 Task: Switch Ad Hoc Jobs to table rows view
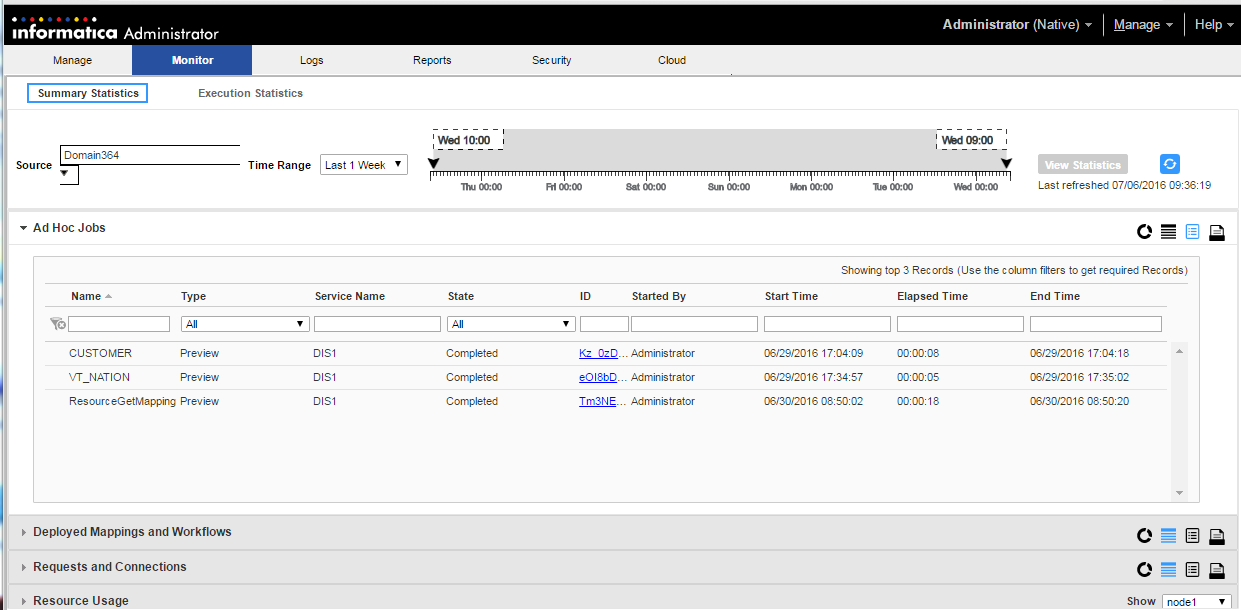[1168, 233]
